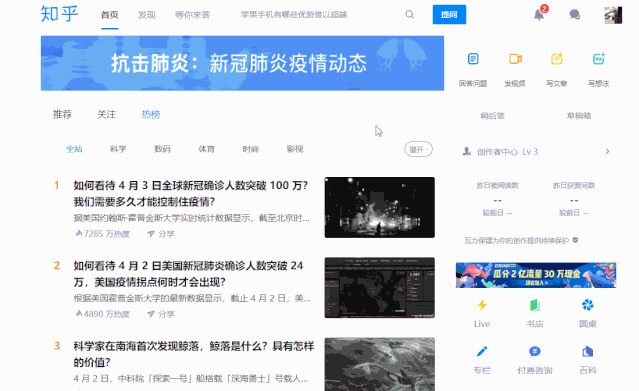Viewport: 639px width, 391px height.
Task: Open the notifications bell icon
Action: point(539,15)
